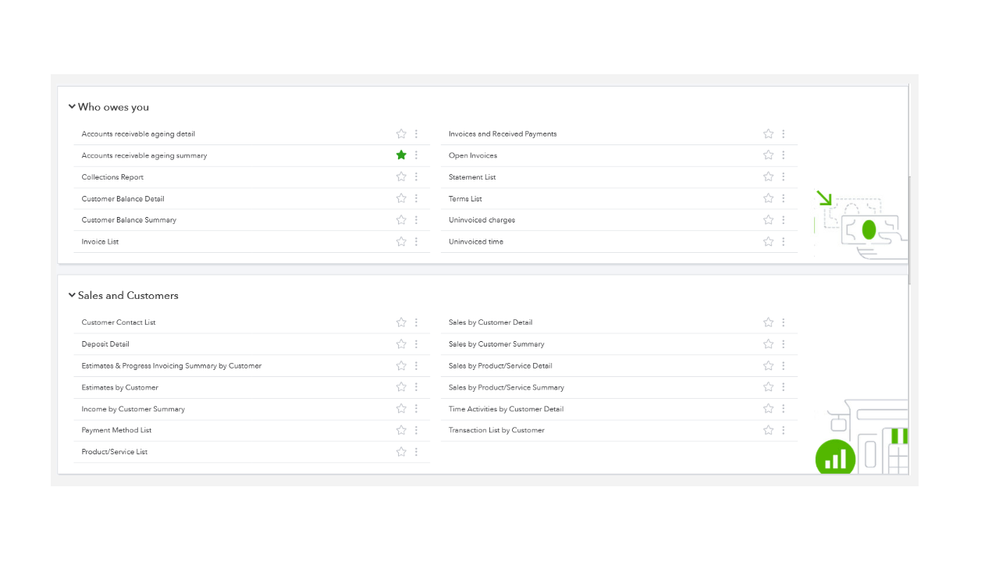The height and width of the screenshot is (562, 999).
Task: Open more options for Open Invoices report
Action: click(784, 155)
